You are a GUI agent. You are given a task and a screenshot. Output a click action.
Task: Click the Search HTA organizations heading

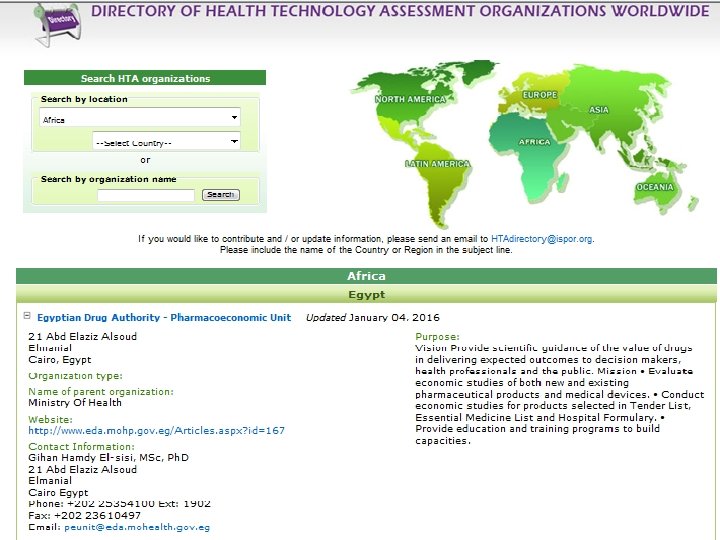click(x=145, y=78)
